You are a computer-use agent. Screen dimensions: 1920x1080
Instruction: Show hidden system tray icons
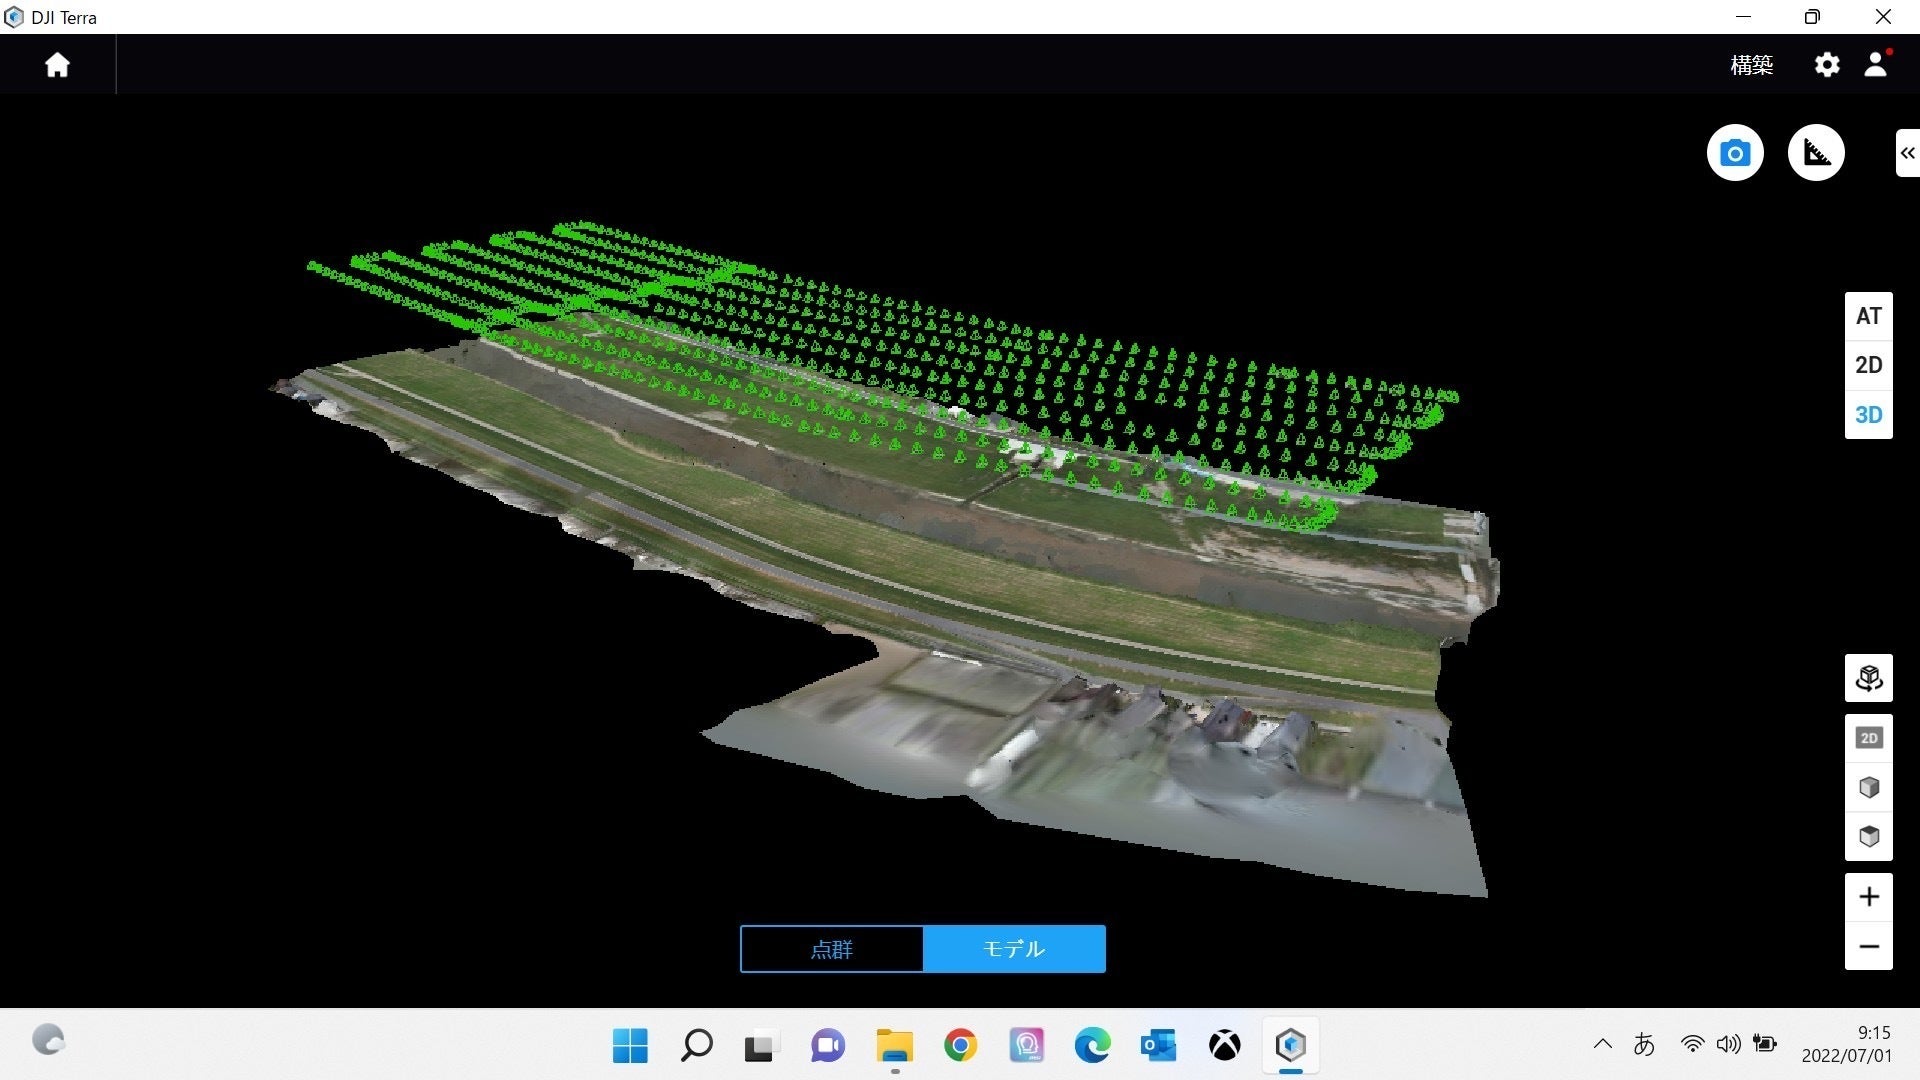point(1602,1044)
